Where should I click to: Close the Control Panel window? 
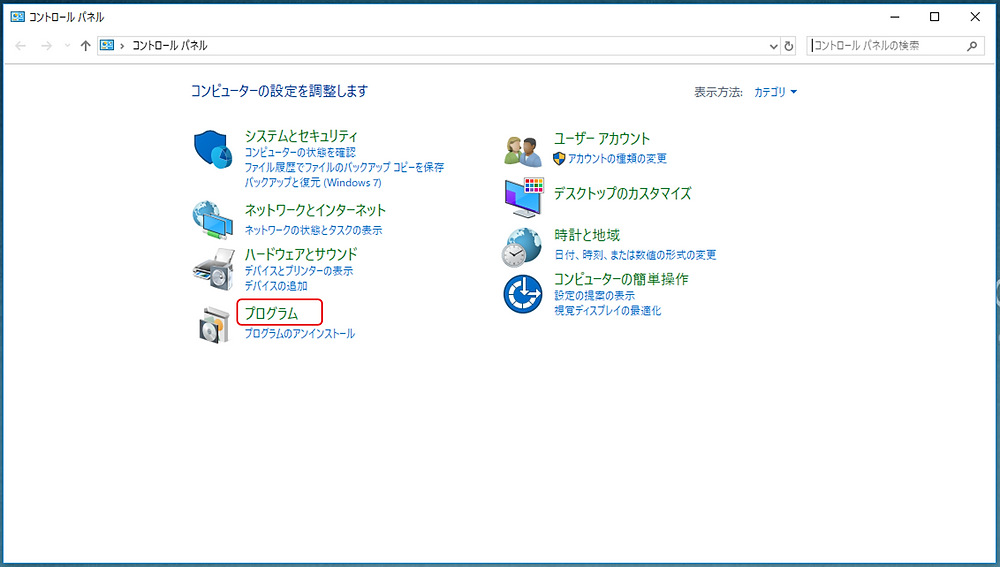[974, 17]
